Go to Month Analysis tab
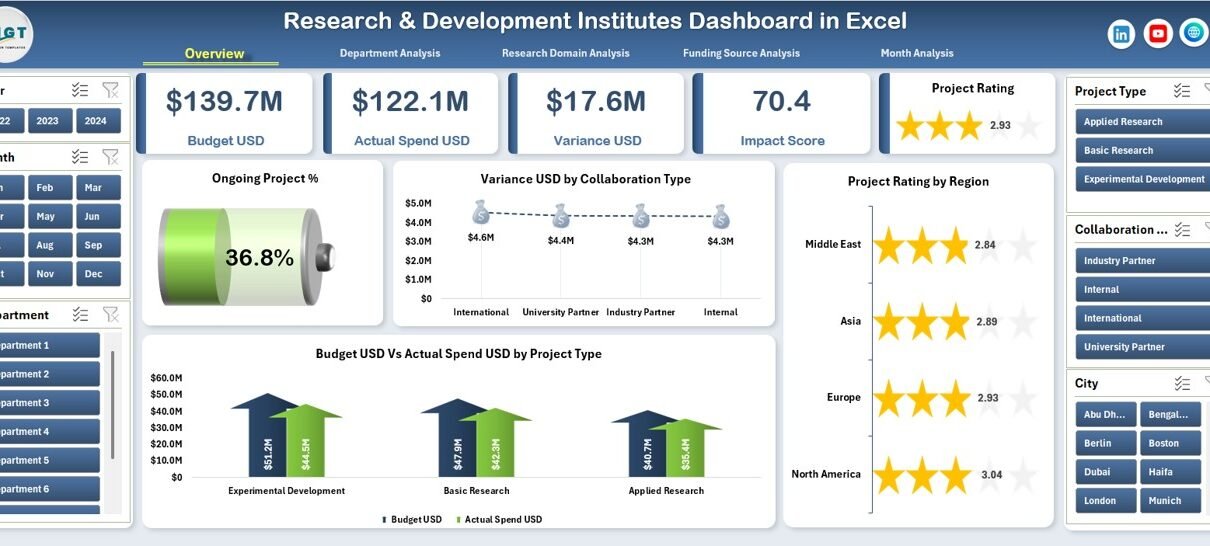The width and height of the screenshot is (1210, 546). point(916,53)
